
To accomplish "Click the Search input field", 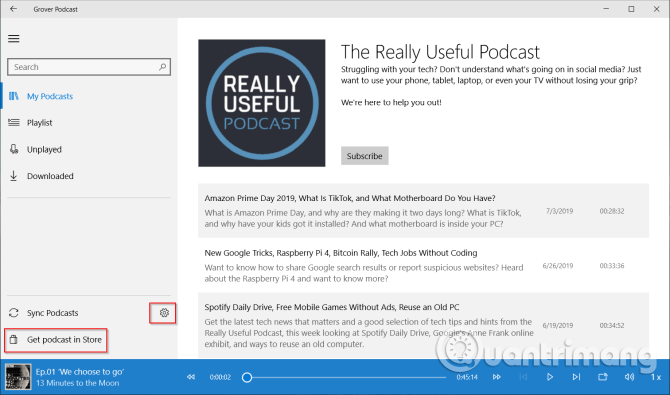I will [89, 67].
